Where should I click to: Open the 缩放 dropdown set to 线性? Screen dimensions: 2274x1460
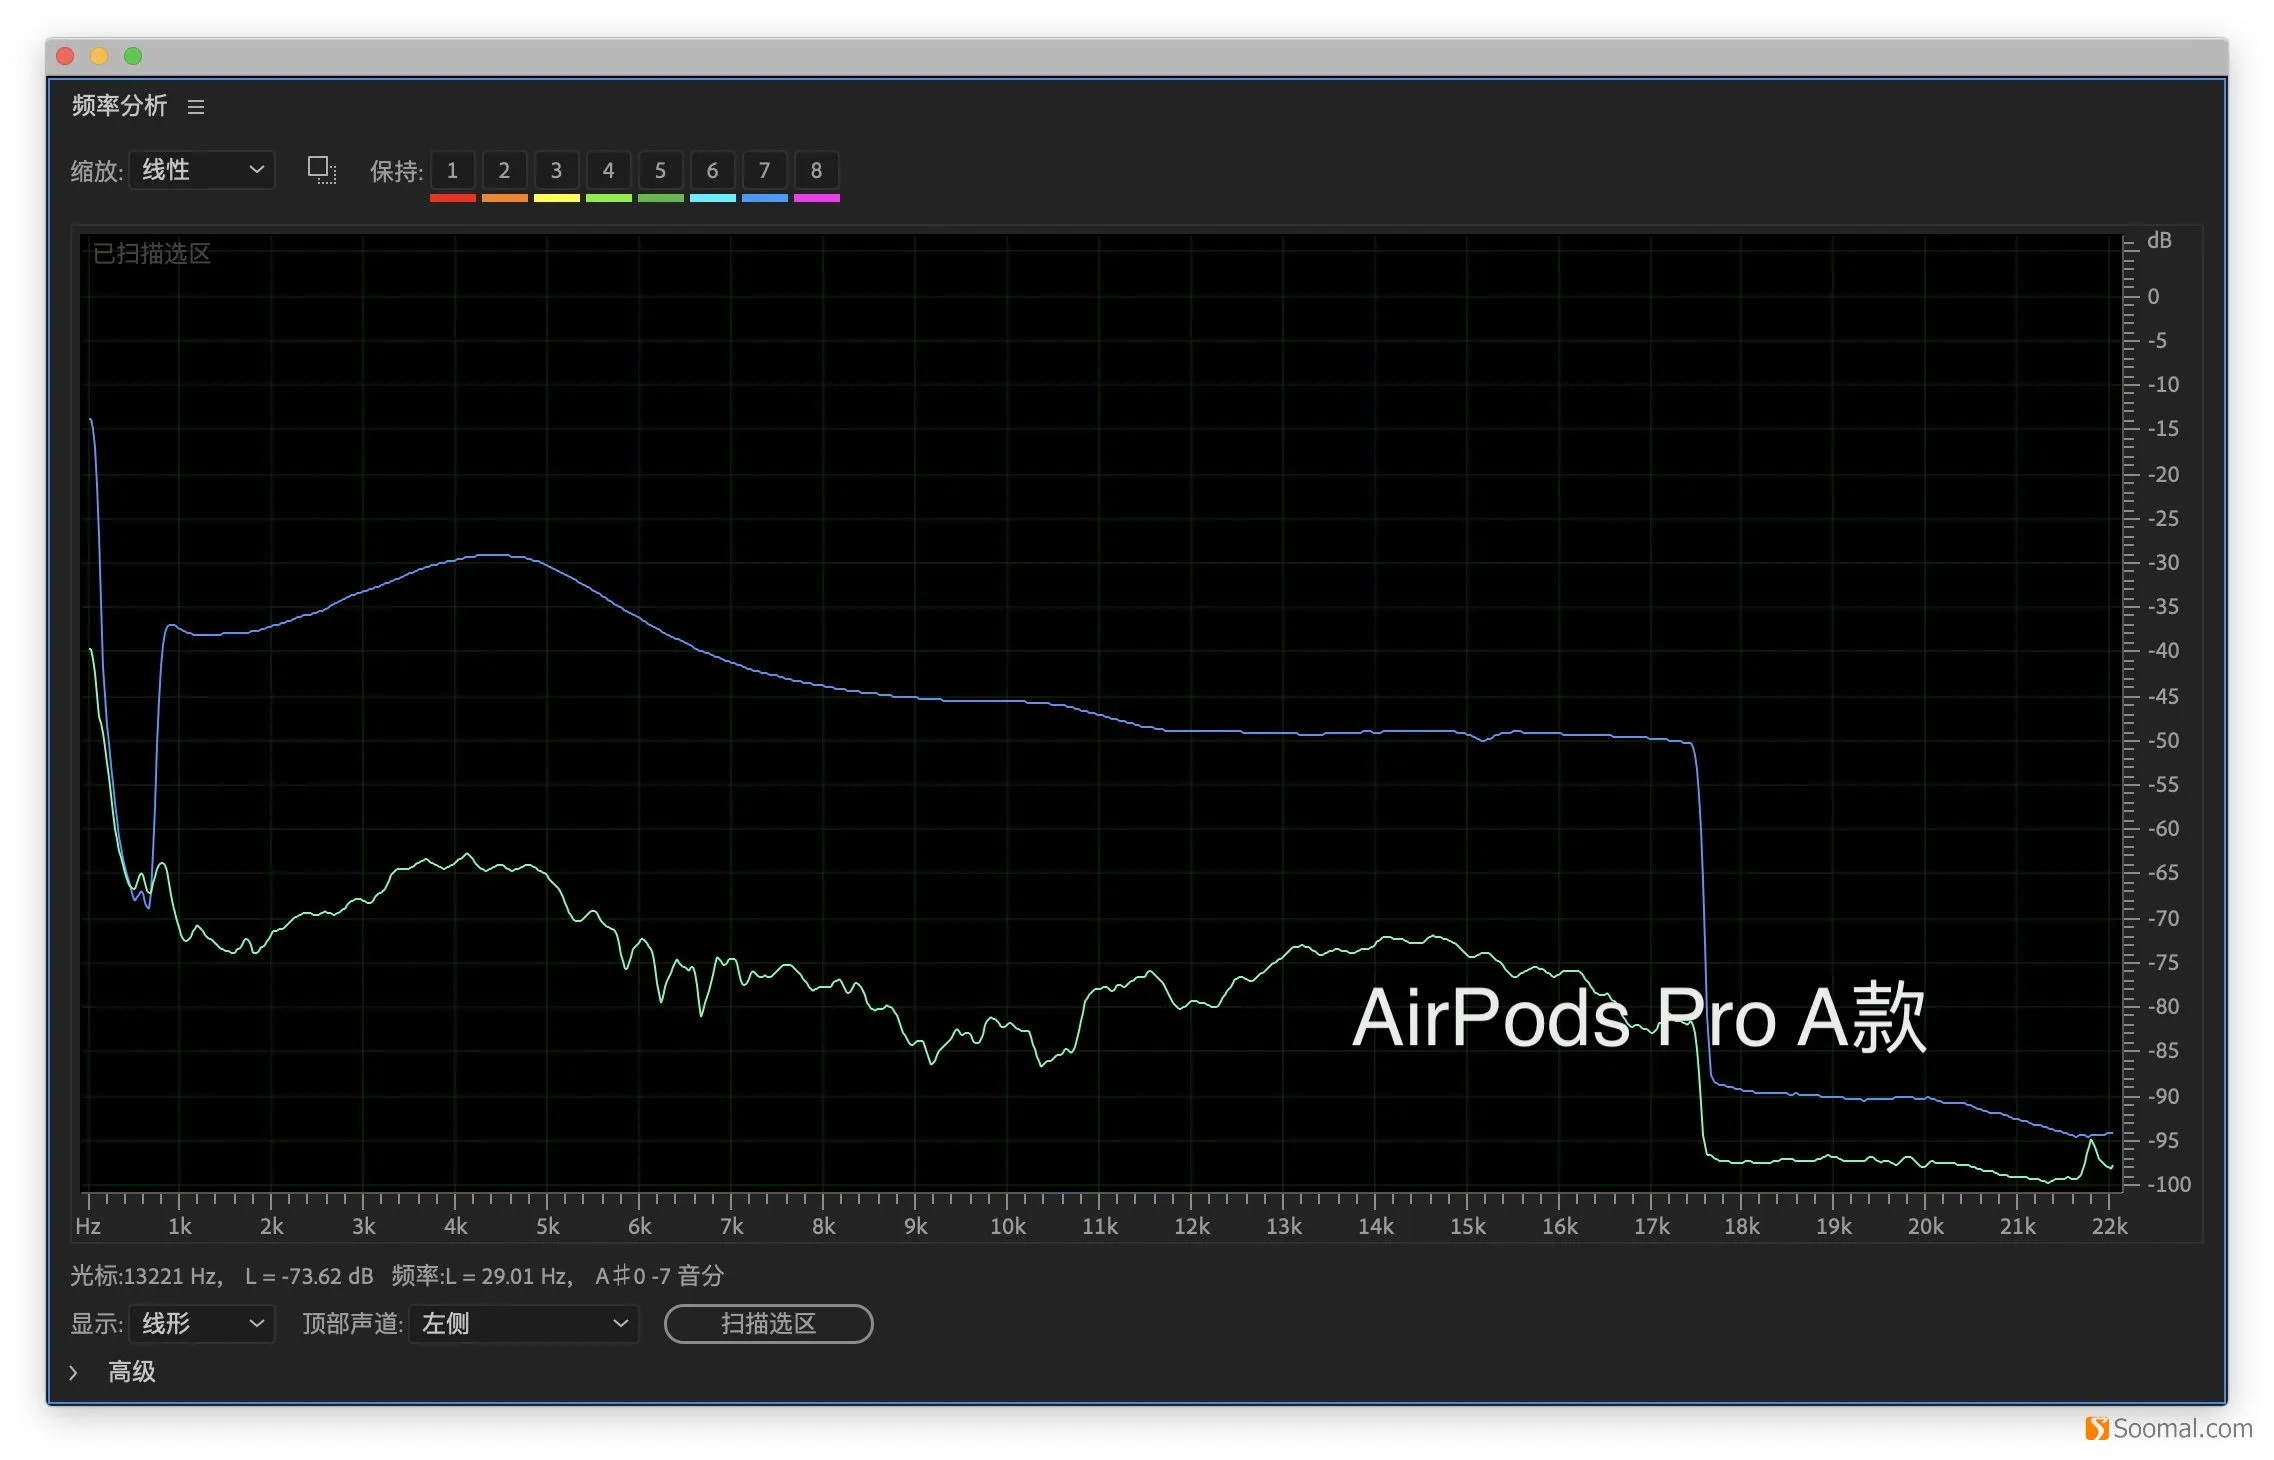(202, 170)
